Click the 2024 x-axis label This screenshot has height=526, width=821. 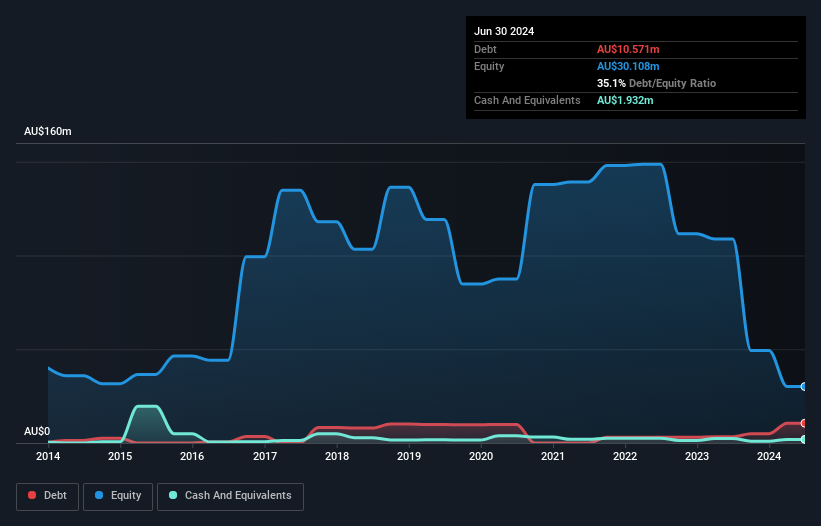point(769,456)
